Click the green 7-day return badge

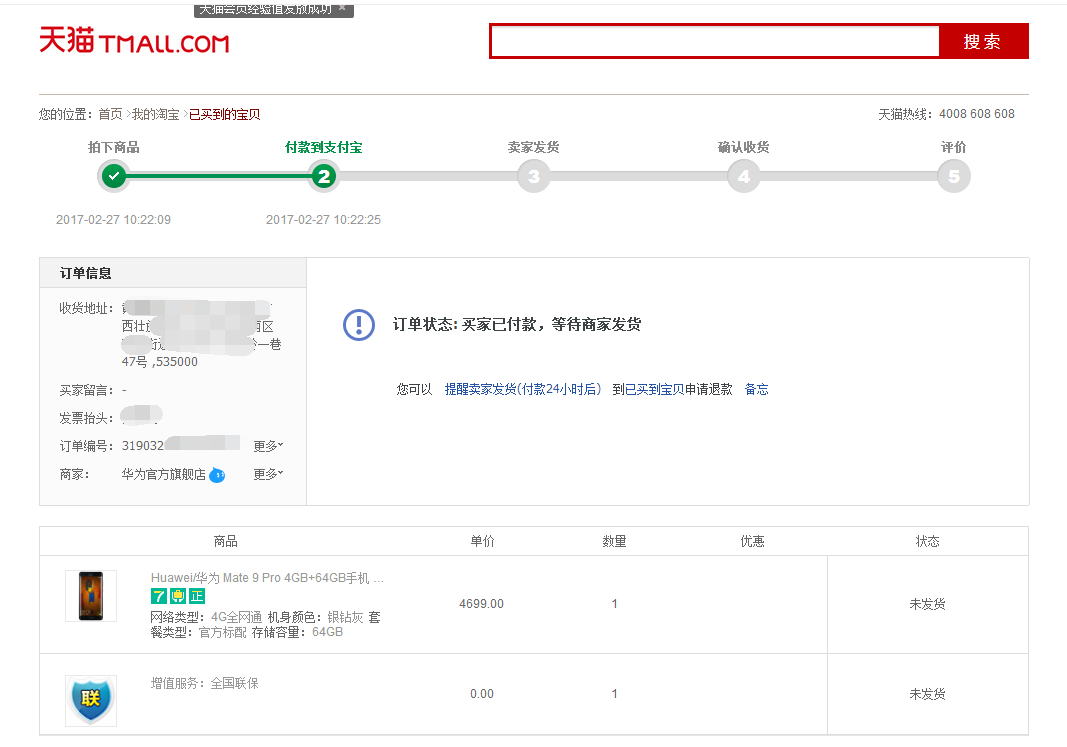point(159,596)
